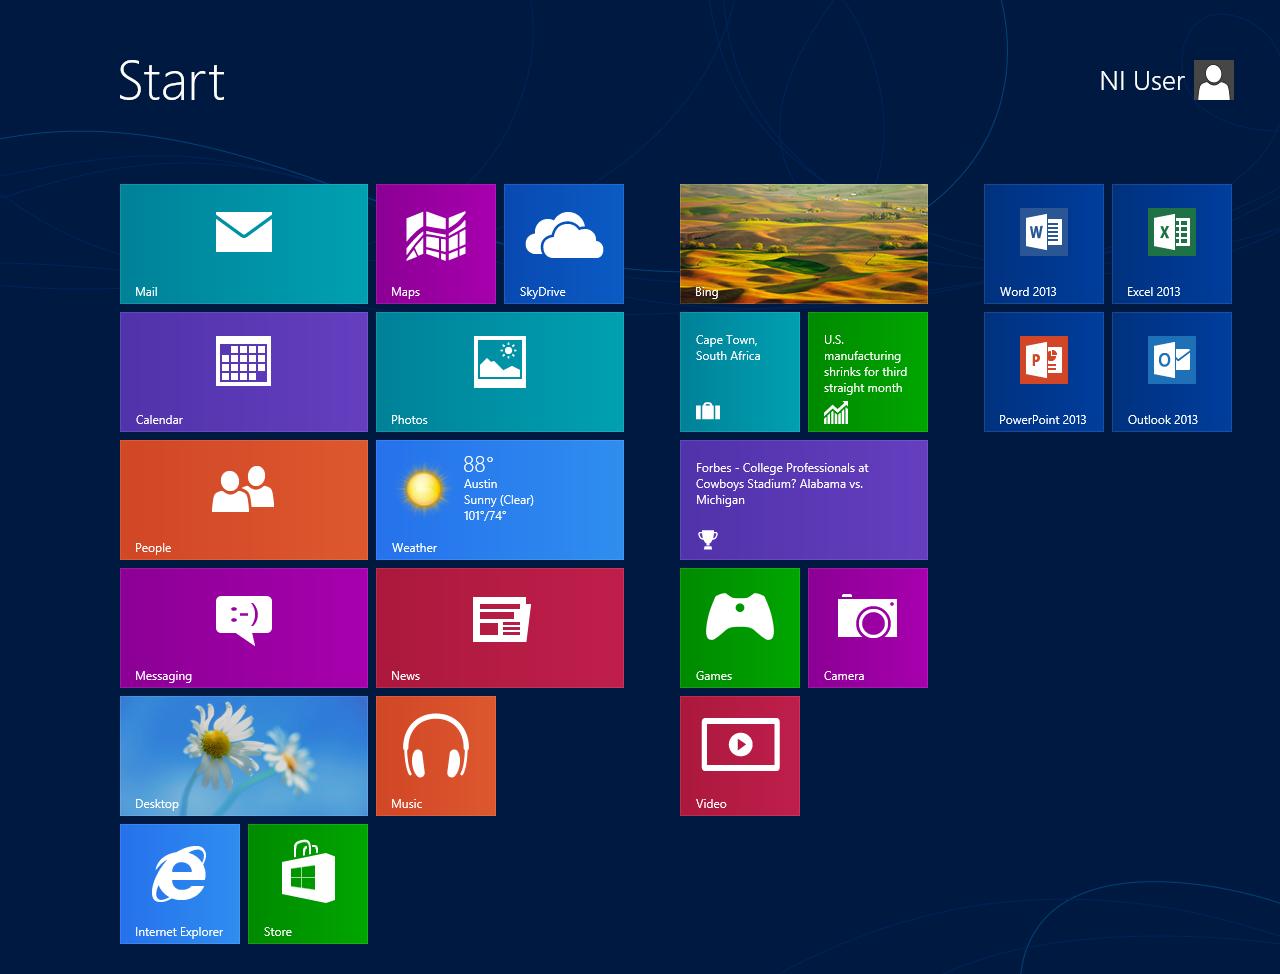Click the NI User name

point(1142,81)
